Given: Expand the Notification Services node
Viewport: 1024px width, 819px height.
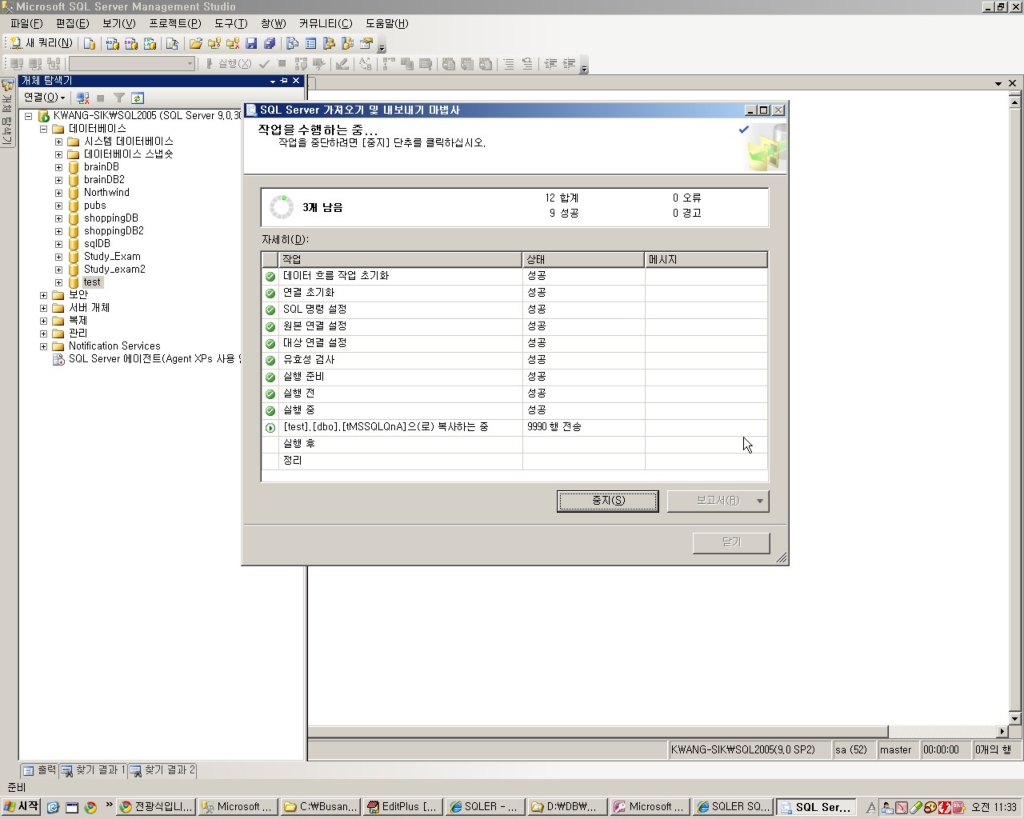Looking at the screenshot, I should tap(44, 346).
